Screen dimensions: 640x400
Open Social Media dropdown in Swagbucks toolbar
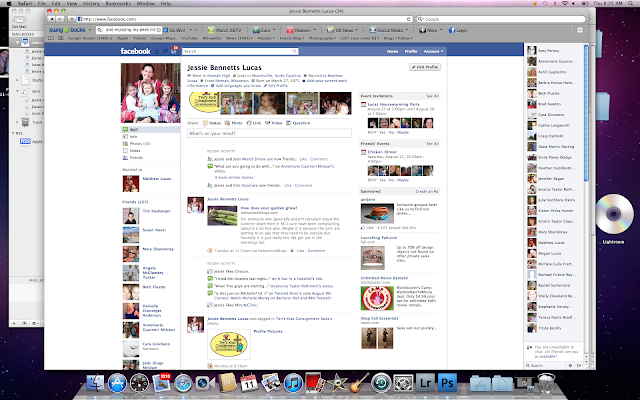(389, 30)
